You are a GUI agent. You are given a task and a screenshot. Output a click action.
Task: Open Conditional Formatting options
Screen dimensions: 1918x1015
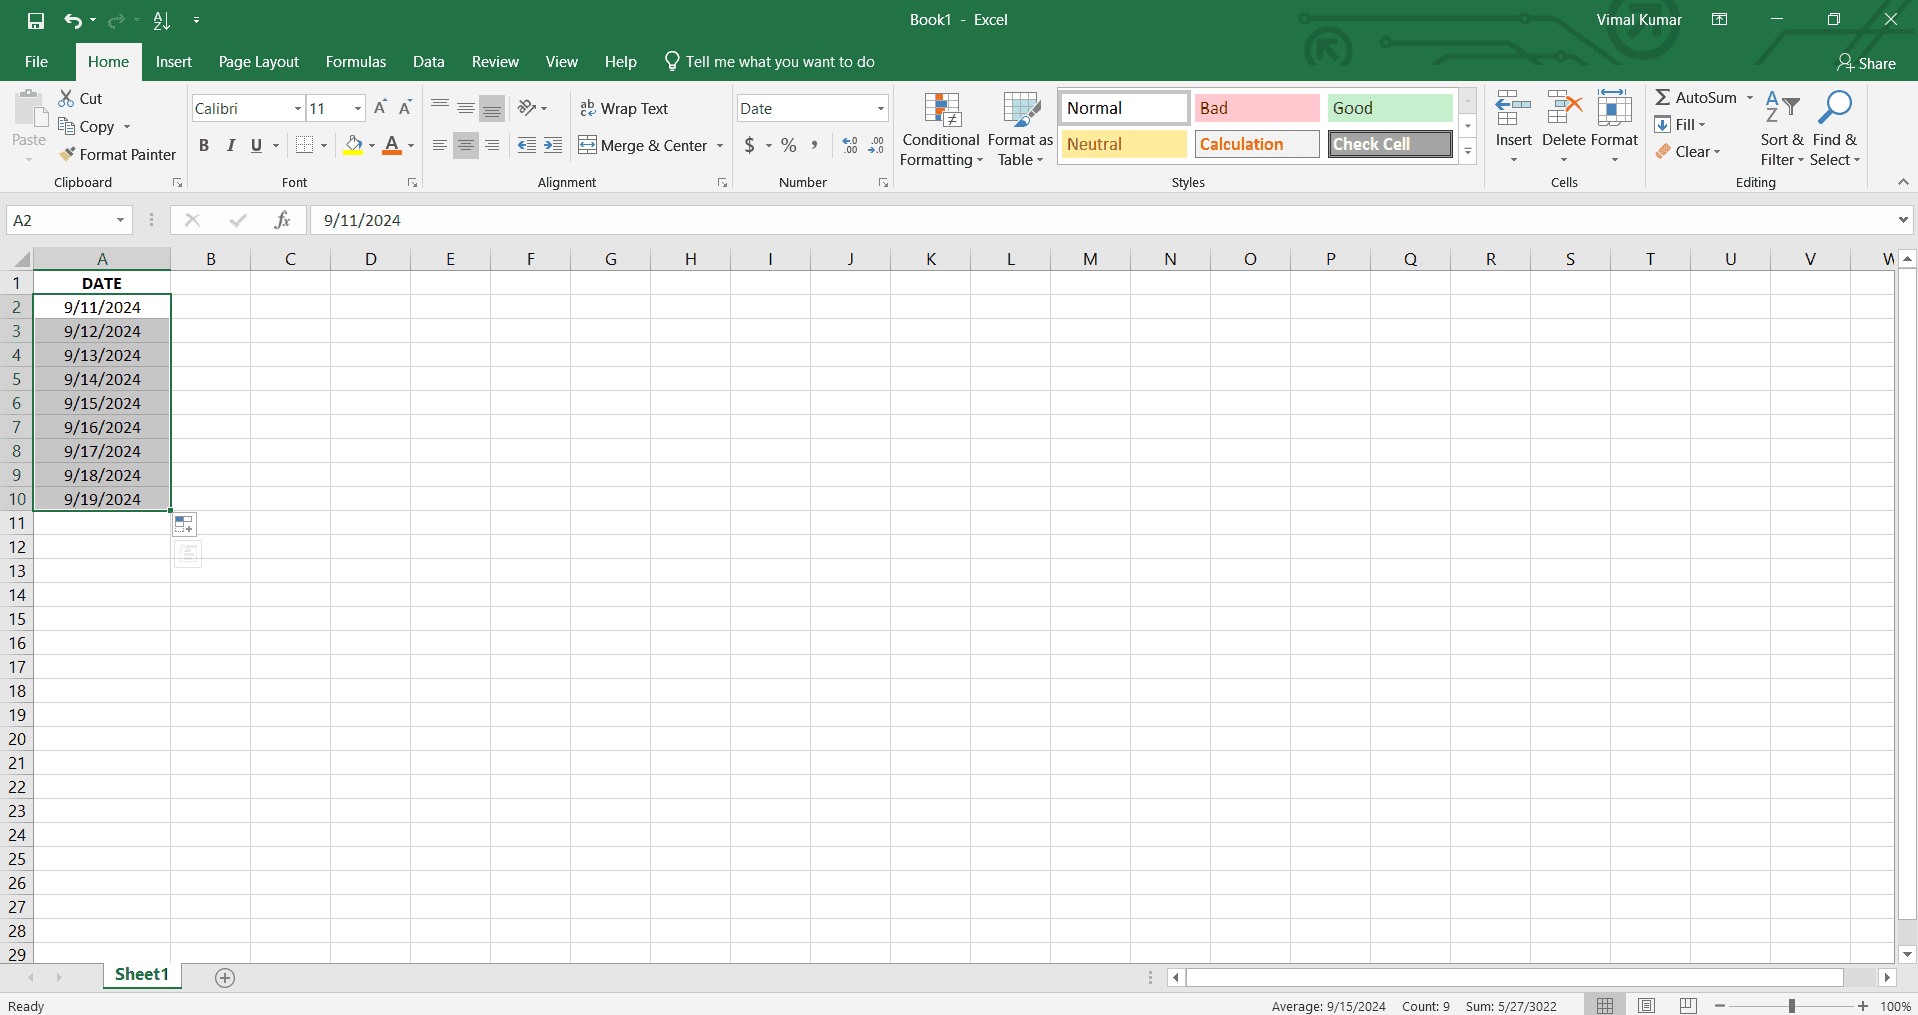click(x=940, y=130)
